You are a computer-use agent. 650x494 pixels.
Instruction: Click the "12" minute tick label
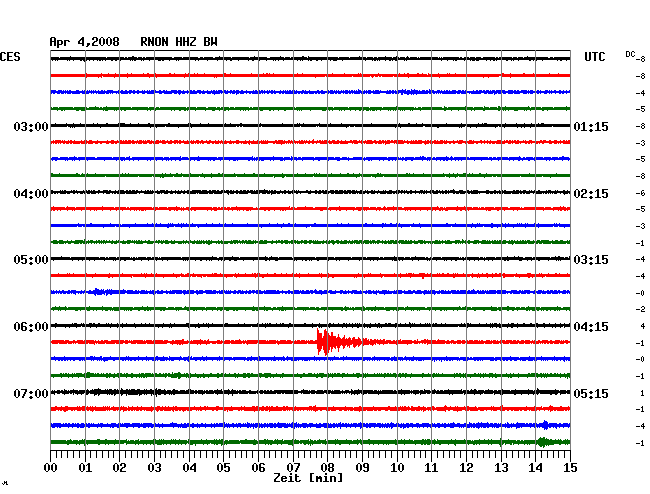coord(466,468)
